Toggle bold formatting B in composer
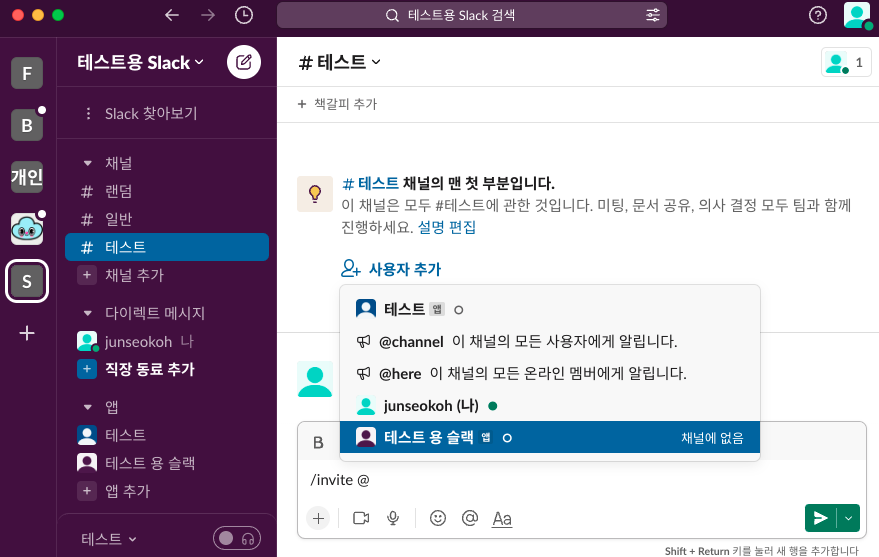The height and width of the screenshot is (557, 879). point(318,443)
